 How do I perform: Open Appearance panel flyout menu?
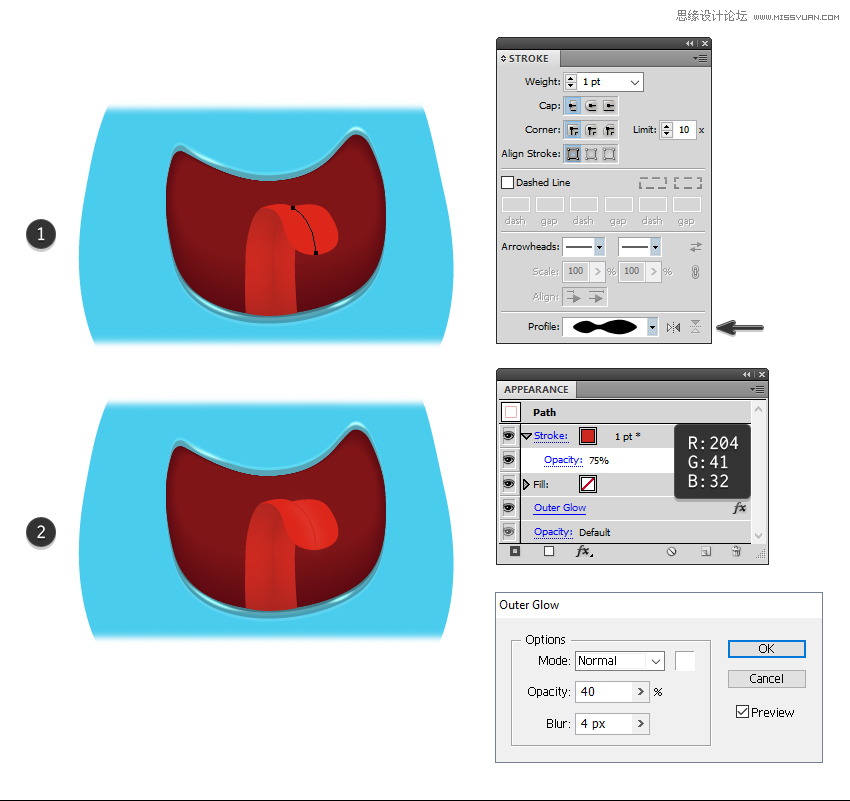(757, 390)
